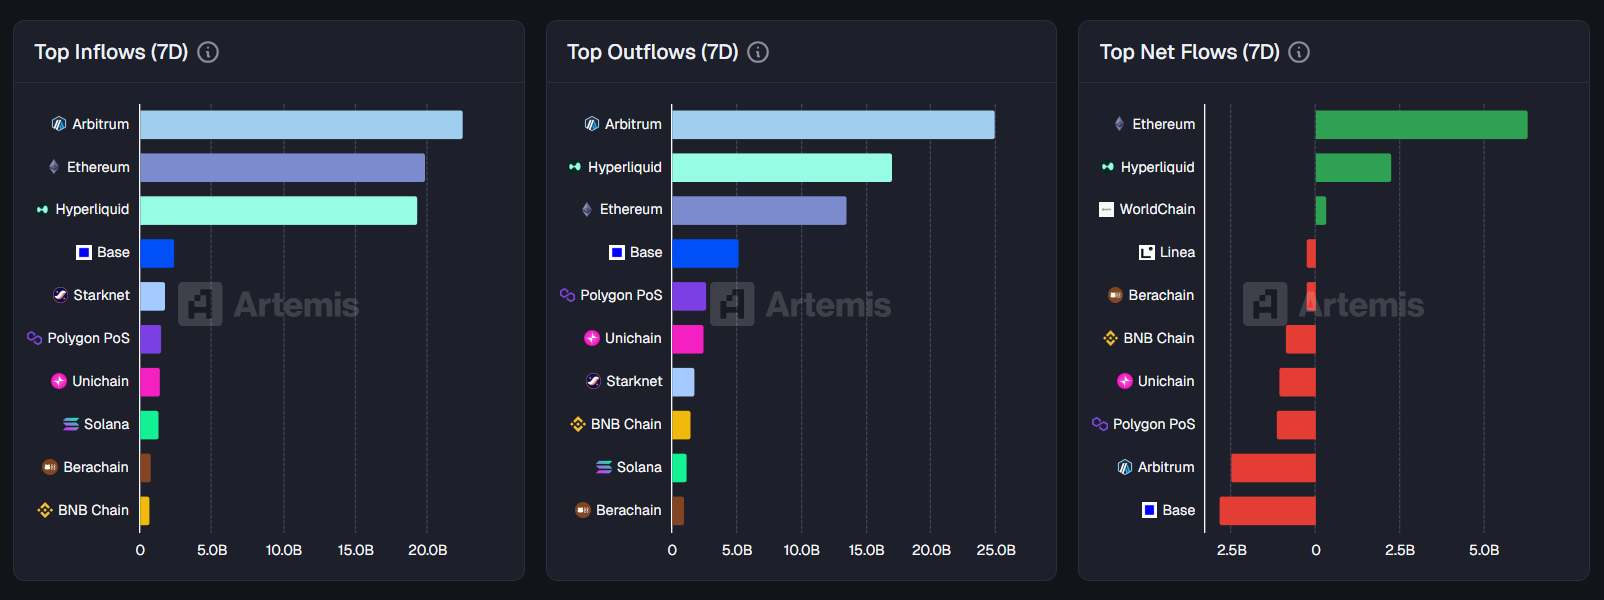The image size is (1604, 600).
Task: Click the Polygon PoS icon in Top Outflows
Action: [x=567, y=295]
